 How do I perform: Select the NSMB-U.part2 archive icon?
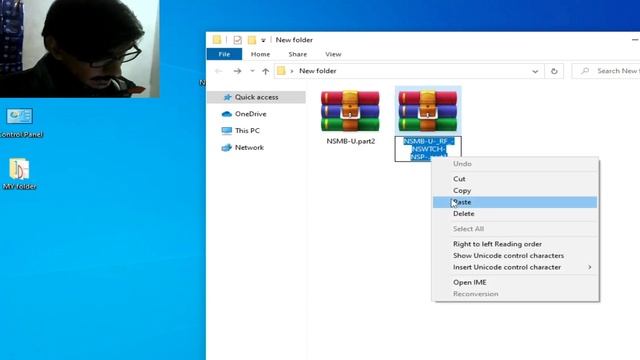click(350, 111)
